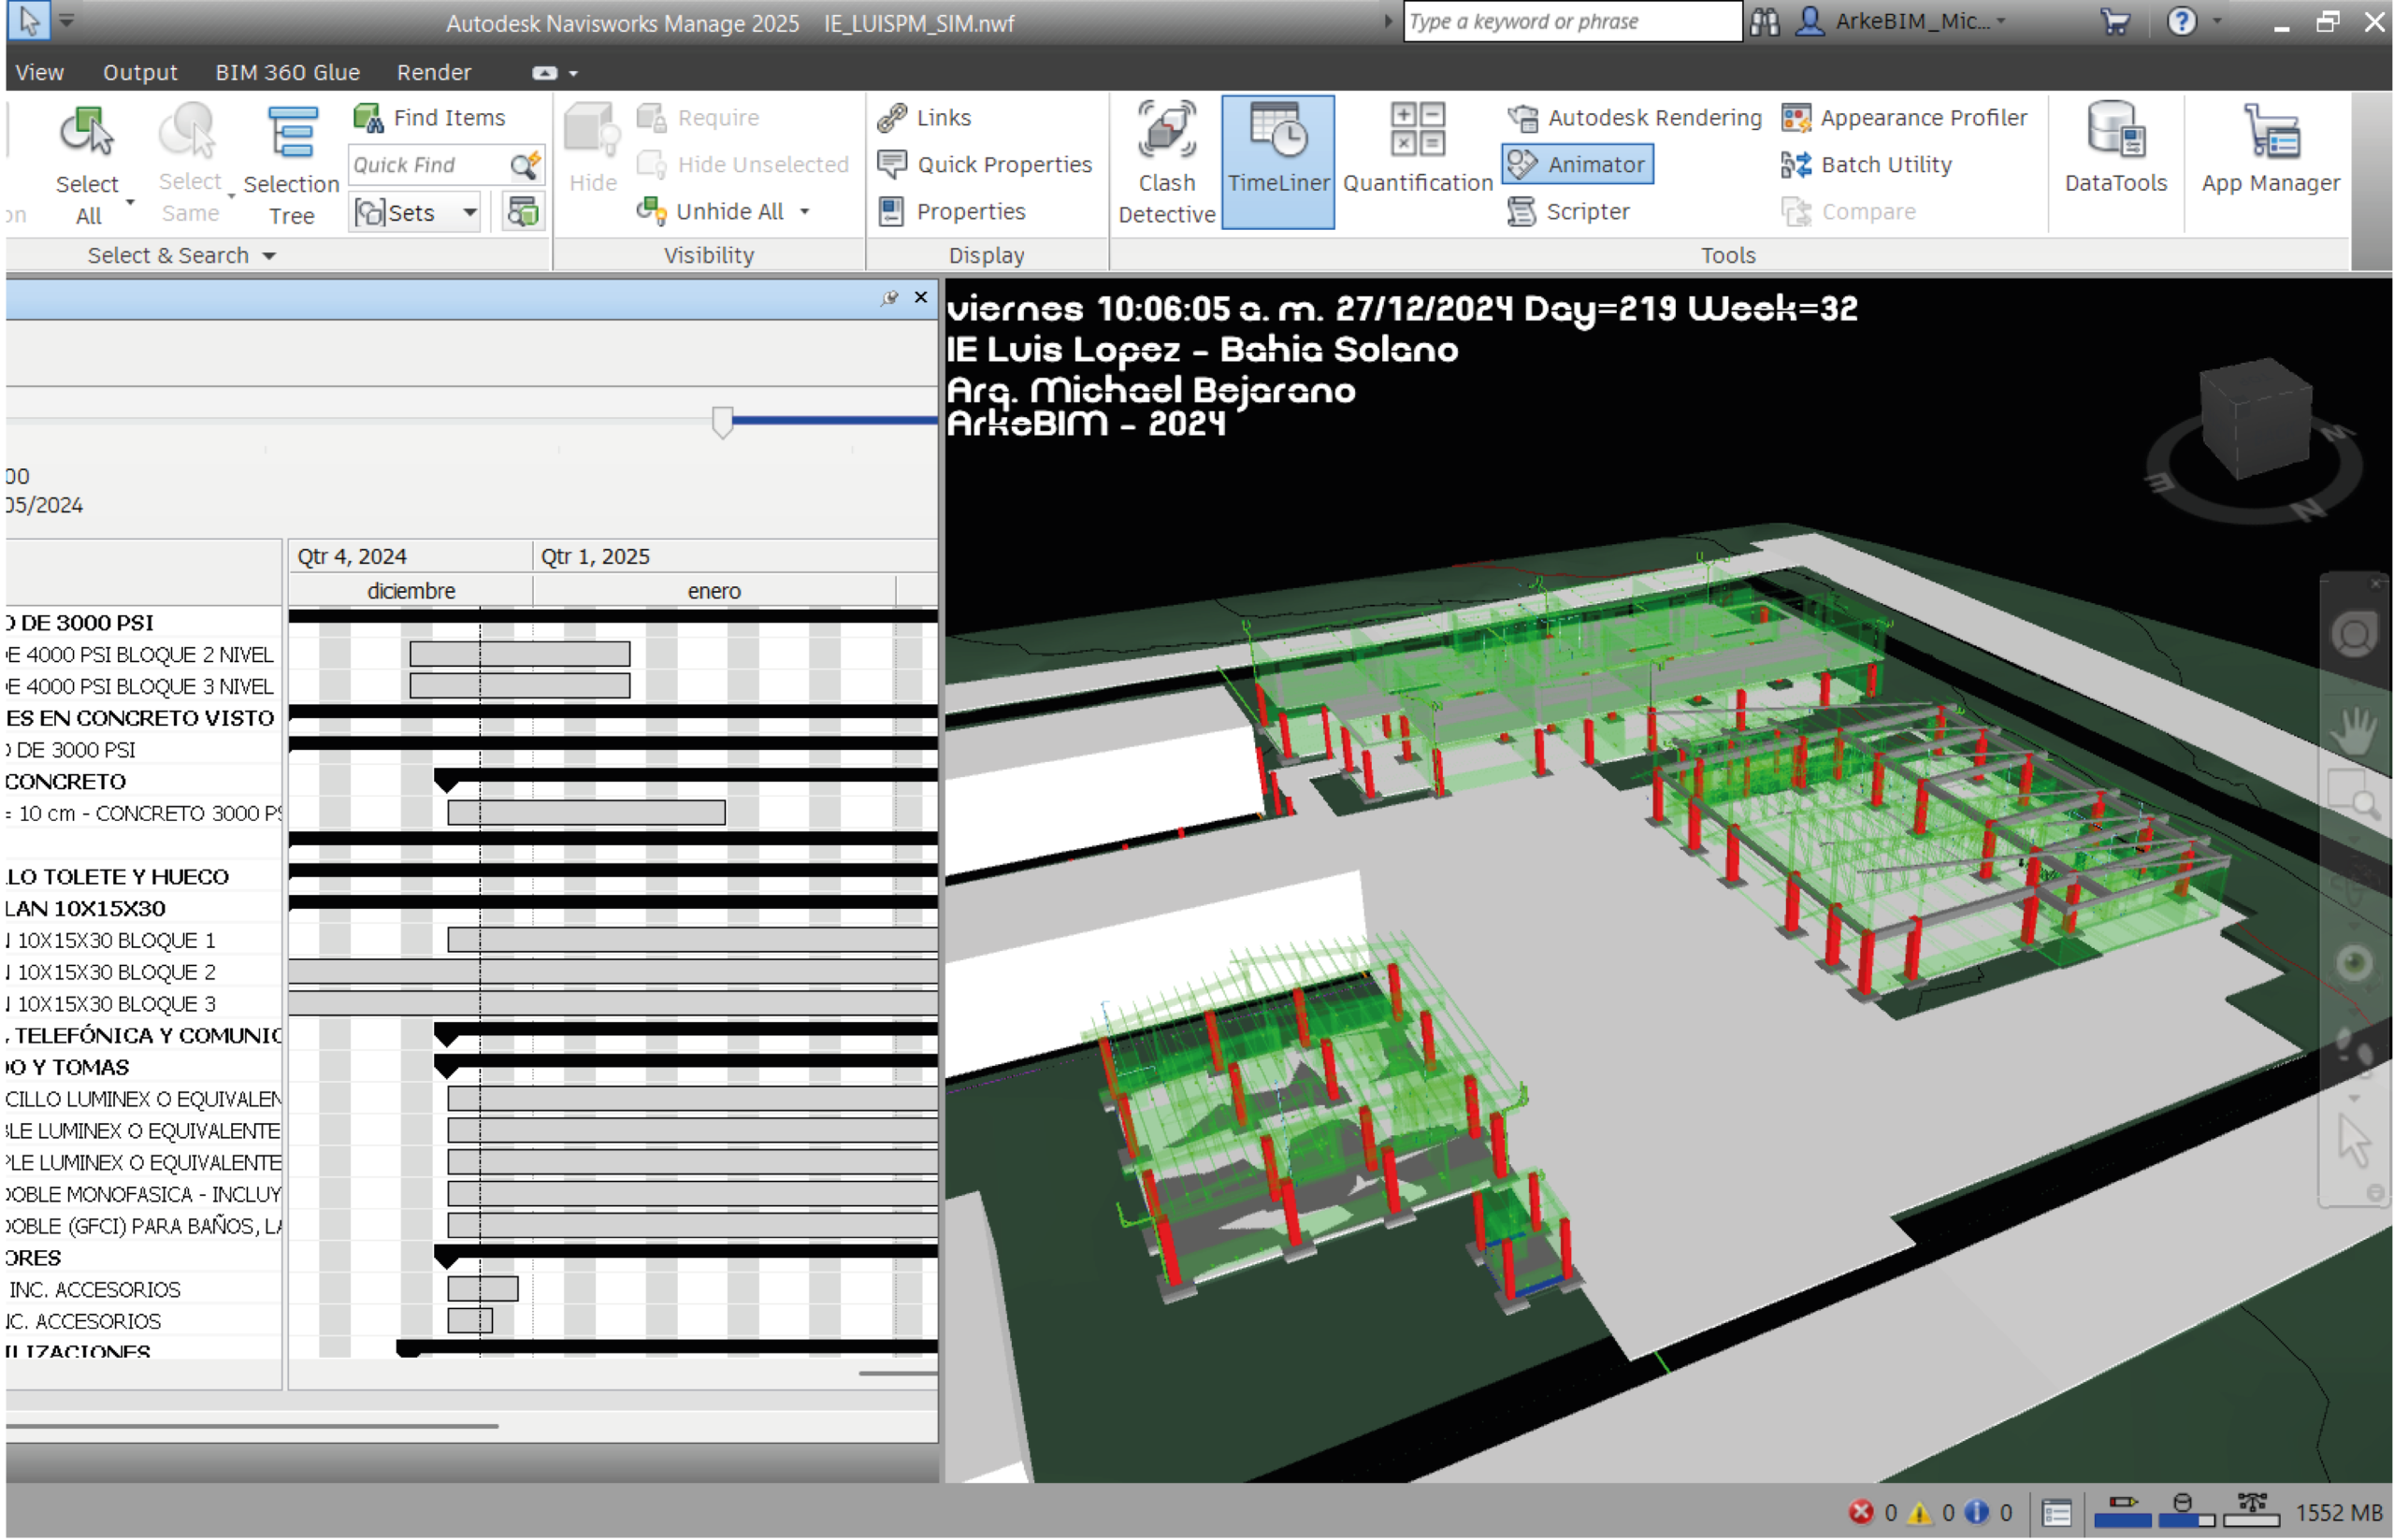Collapse the Y TOMAS summary bar marker
This screenshot has height=1540, width=2394.
[x=446, y=1067]
